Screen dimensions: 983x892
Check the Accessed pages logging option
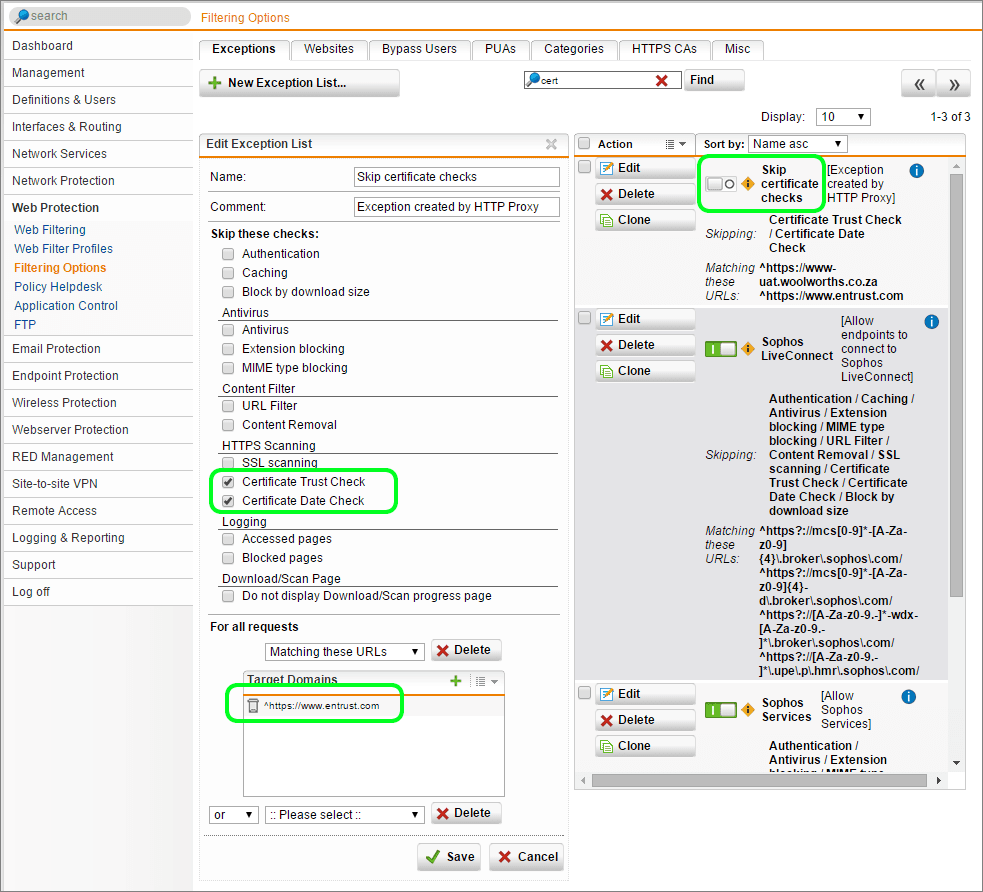point(228,539)
